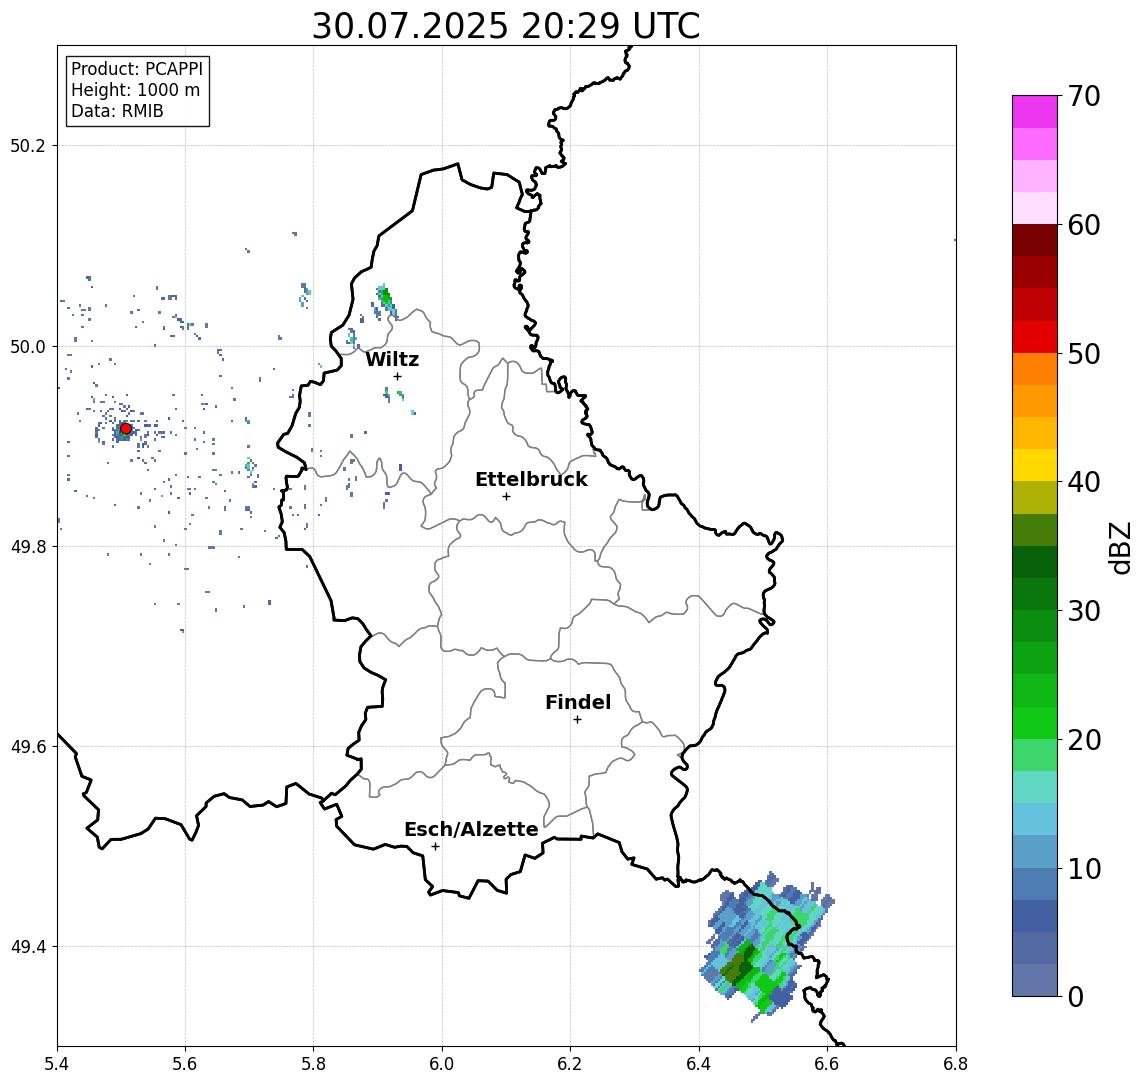Click the colorbar label 70
Viewport: 1145px width, 1084px height.
1083,96
